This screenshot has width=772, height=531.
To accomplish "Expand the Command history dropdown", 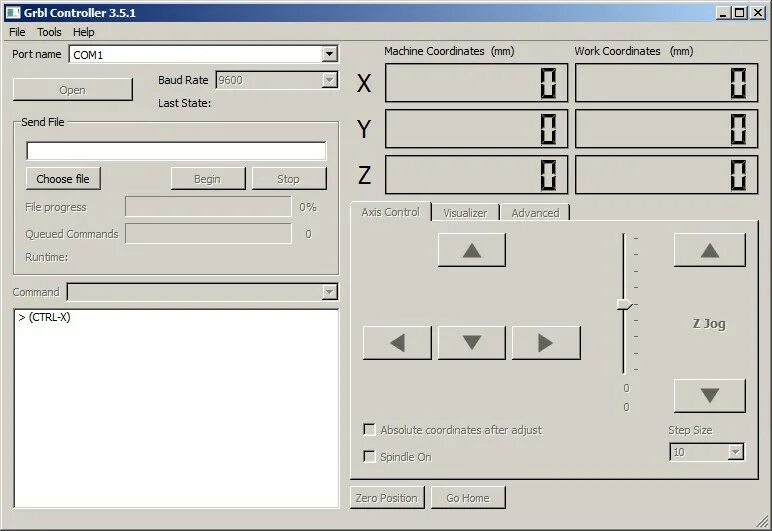I will 329,292.
